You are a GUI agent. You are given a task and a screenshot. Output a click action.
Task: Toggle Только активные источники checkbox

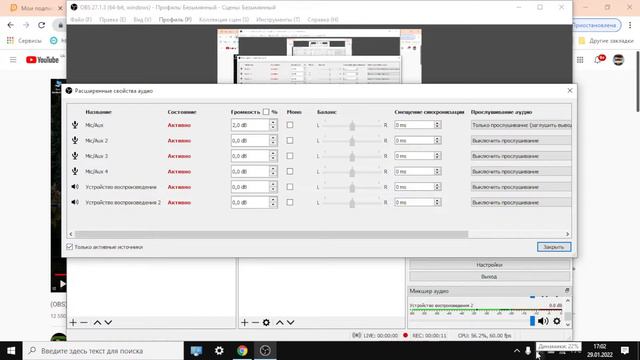point(69,247)
